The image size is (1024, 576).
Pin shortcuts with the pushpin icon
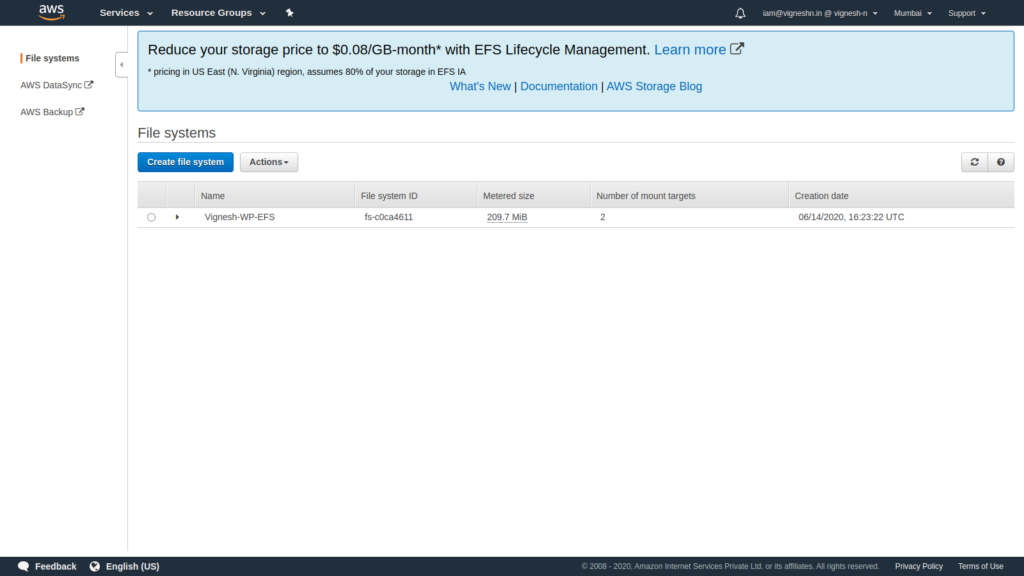click(x=289, y=12)
